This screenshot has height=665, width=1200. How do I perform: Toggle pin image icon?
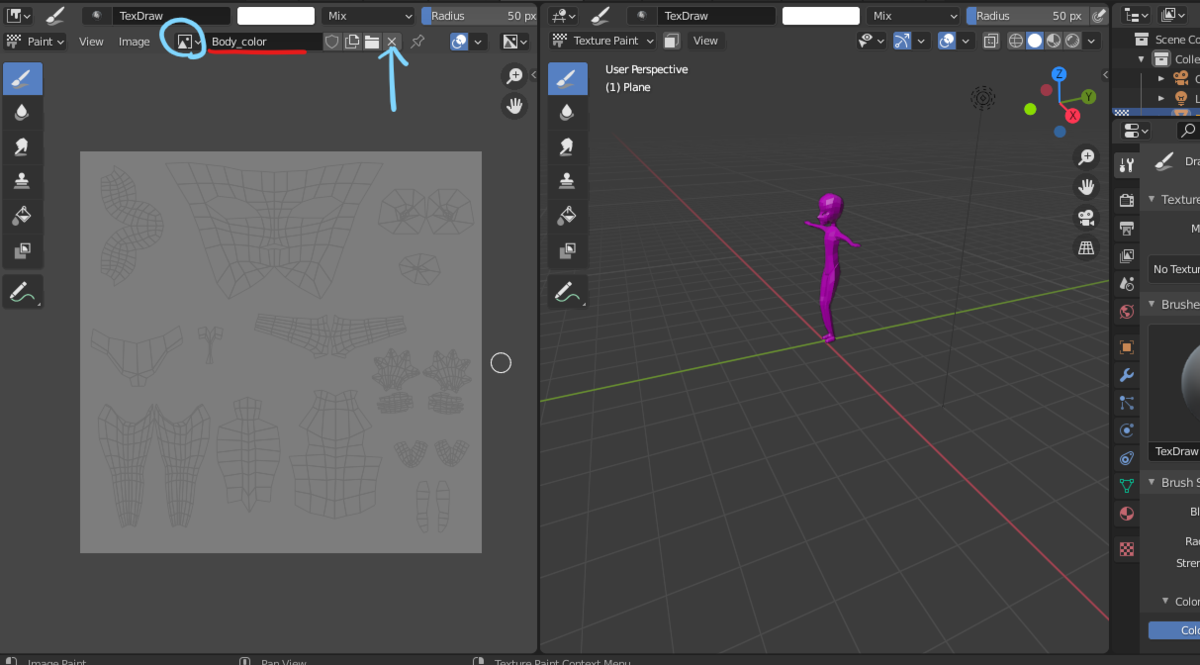coord(417,41)
